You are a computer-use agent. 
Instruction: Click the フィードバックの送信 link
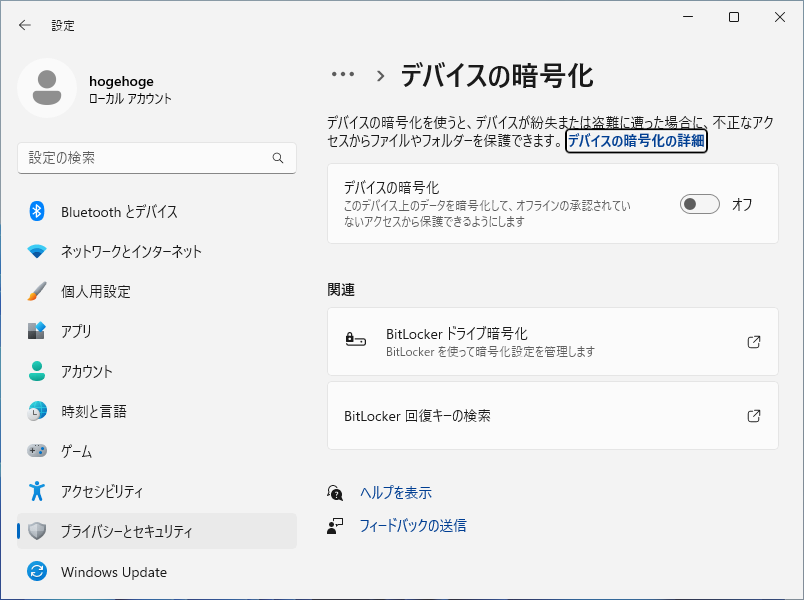pyautogui.click(x=412, y=525)
